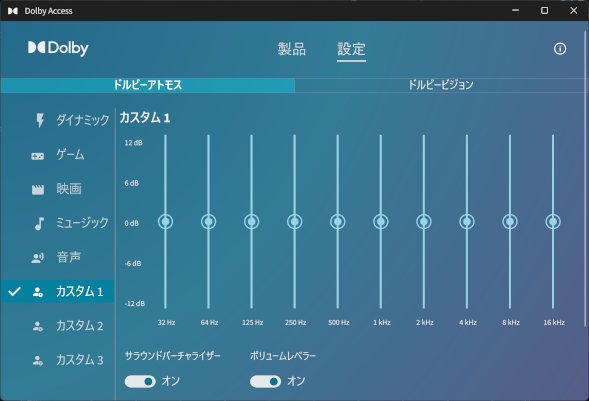Open the 設定 tab
589x401 pixels.
[x=351, y=49]
